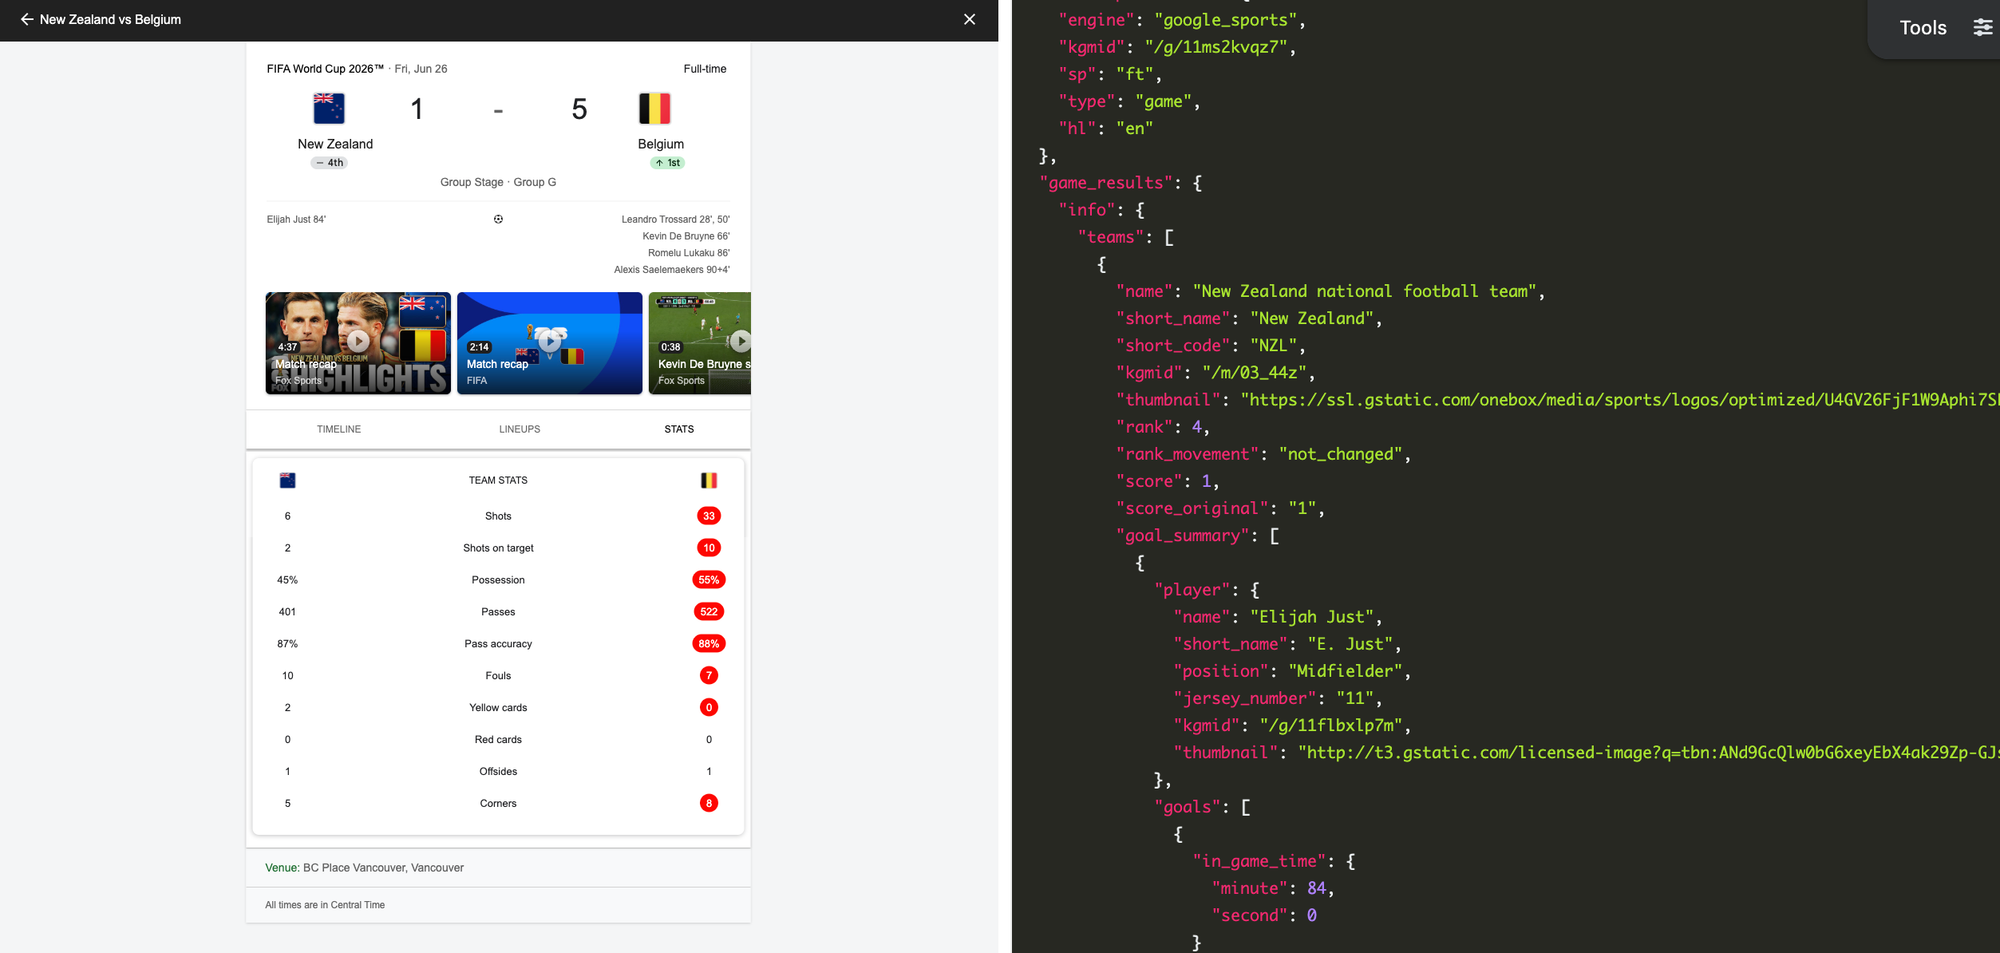Click the small New Zealand flag in Team Stats

(288, 480)
